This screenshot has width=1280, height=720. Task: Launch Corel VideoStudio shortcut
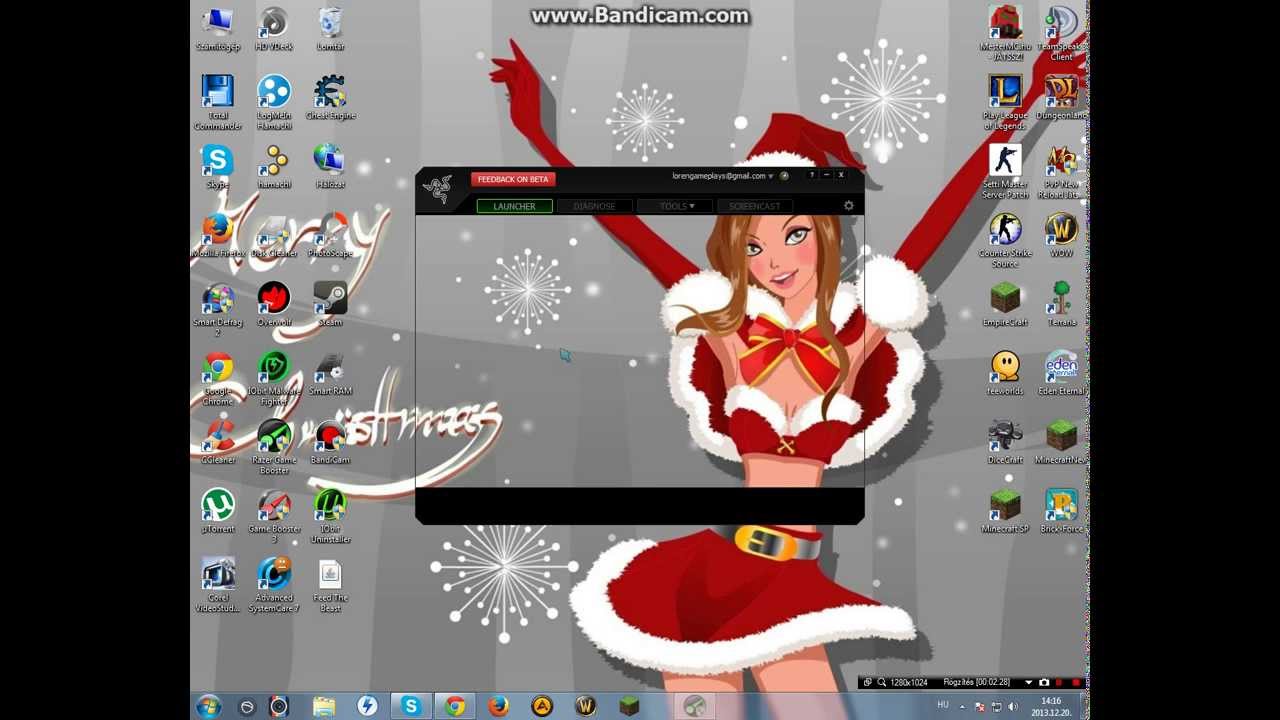(218, 586)
